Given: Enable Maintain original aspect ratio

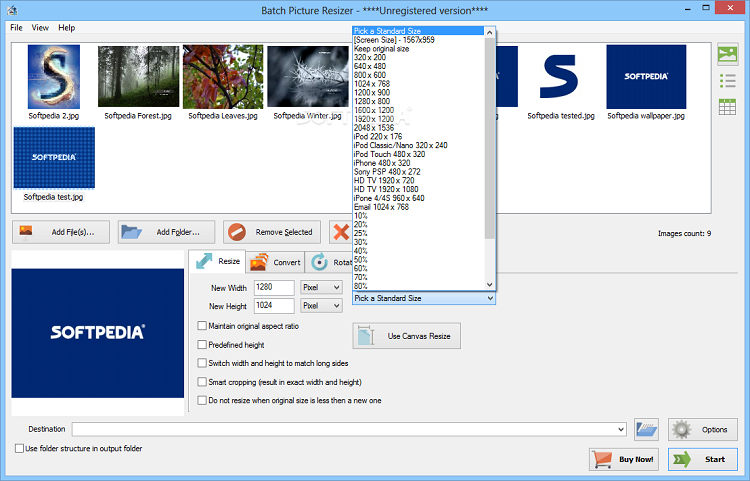Looking at the screenshot, I should [202, 326].
